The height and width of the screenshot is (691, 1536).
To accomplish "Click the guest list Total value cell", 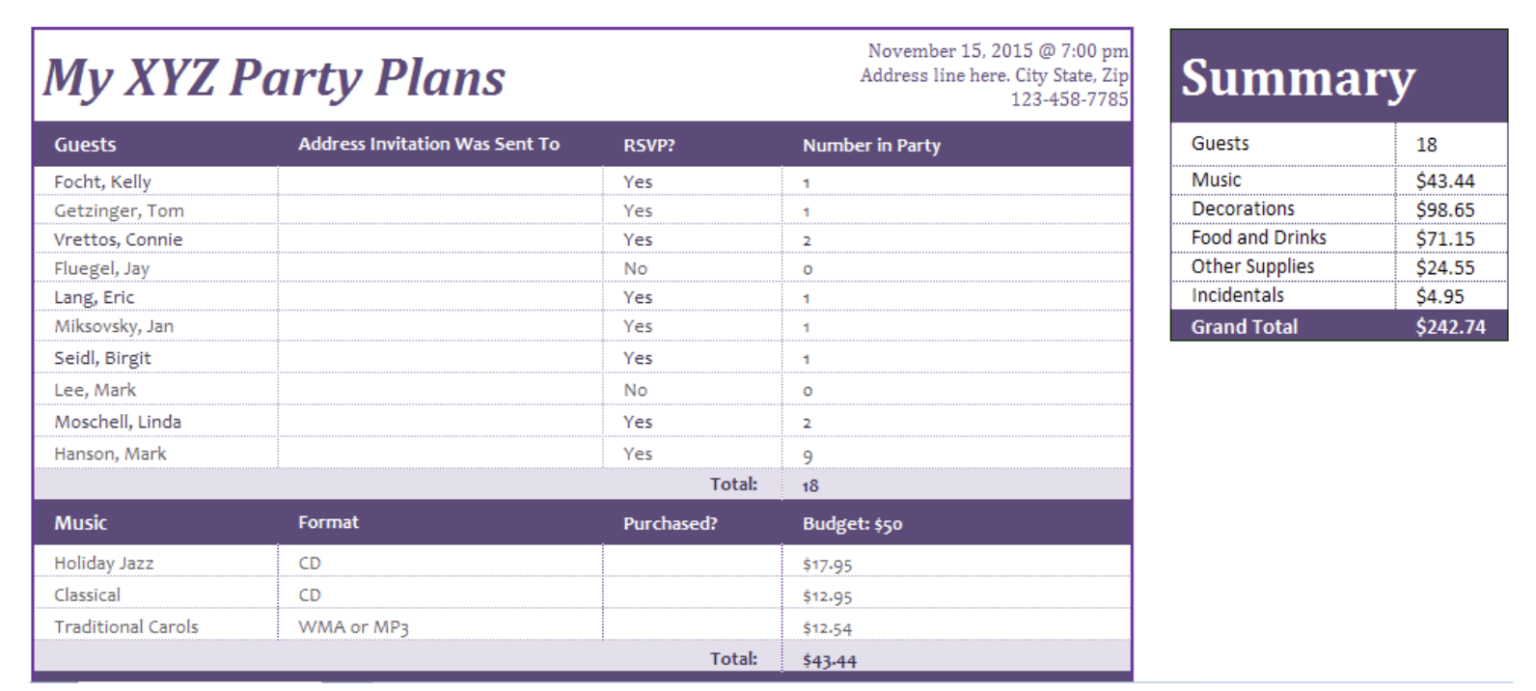I will (x=810, y=485).
